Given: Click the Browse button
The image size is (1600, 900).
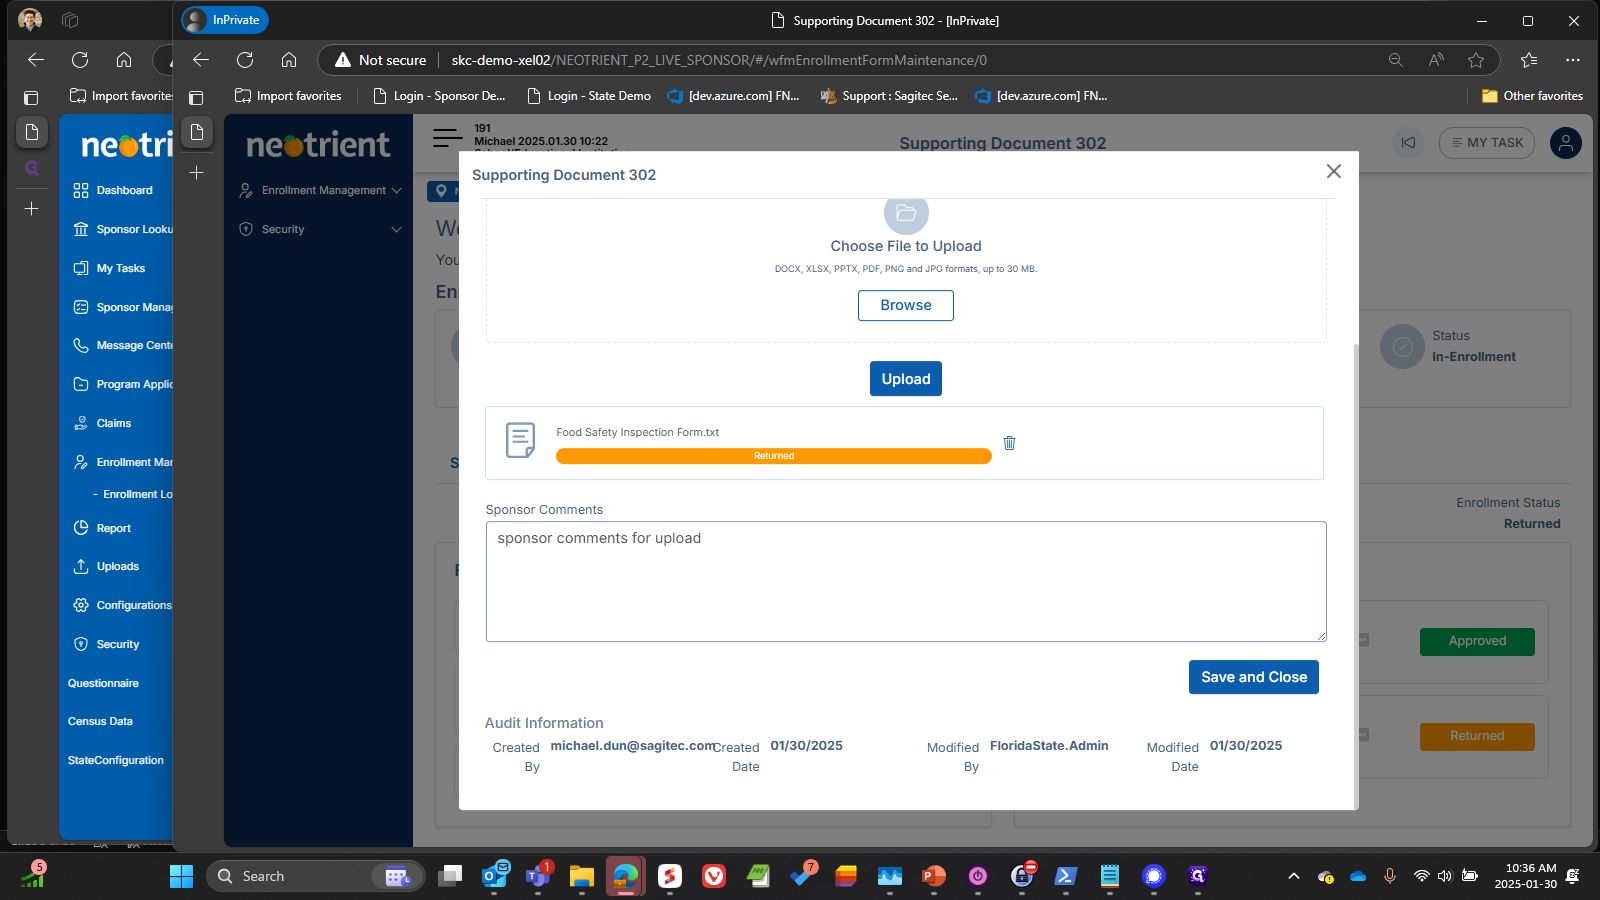Looking at the screenshot, I should coord(905,305).
